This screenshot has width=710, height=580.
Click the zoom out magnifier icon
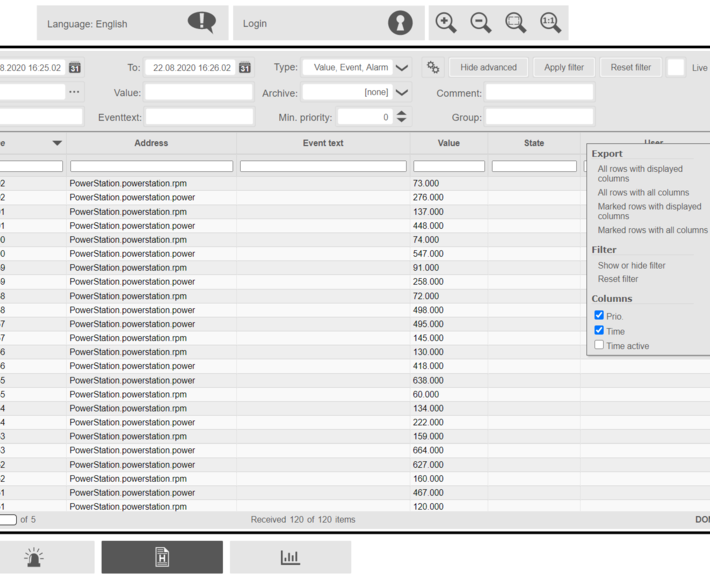481,23
